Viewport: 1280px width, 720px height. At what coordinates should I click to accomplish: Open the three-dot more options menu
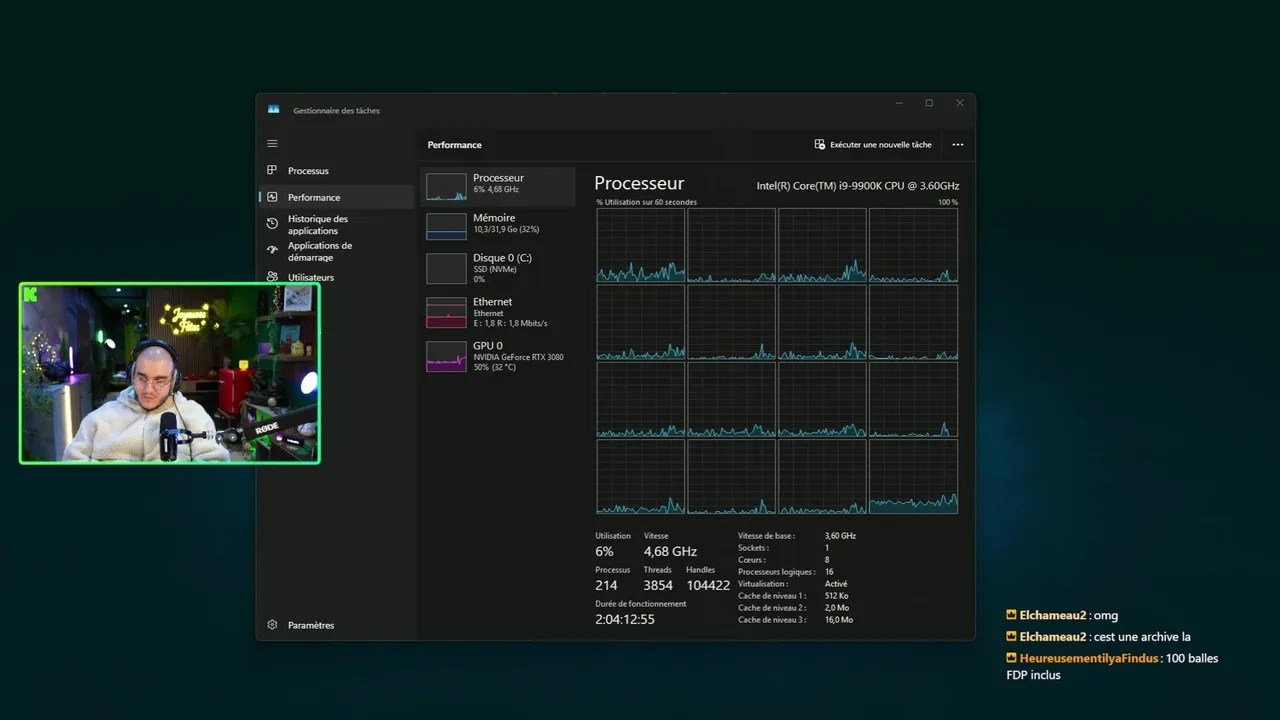point(958,144)
